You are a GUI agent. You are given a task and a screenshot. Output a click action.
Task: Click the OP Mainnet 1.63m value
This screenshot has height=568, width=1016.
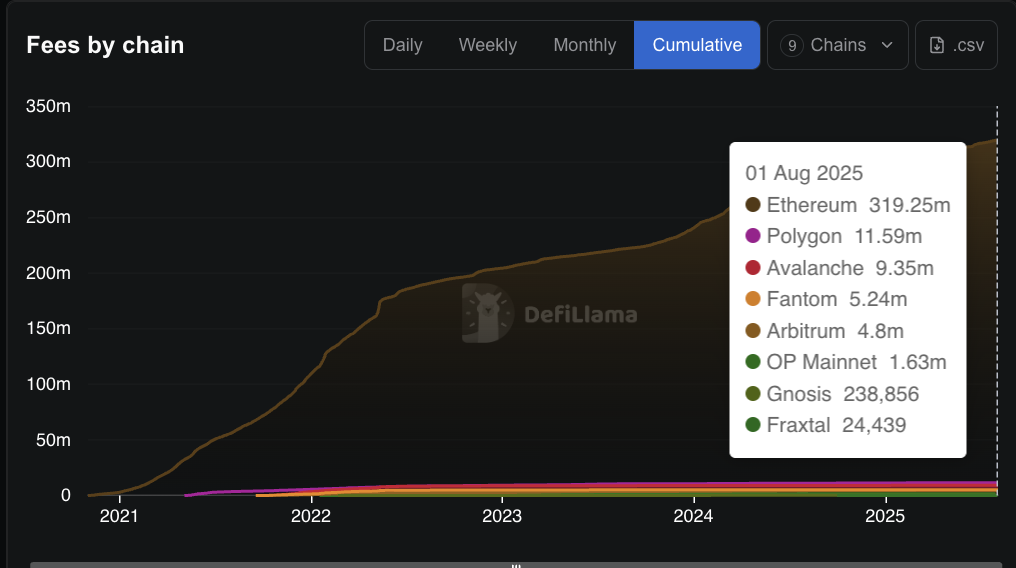(x=918, y=362)
